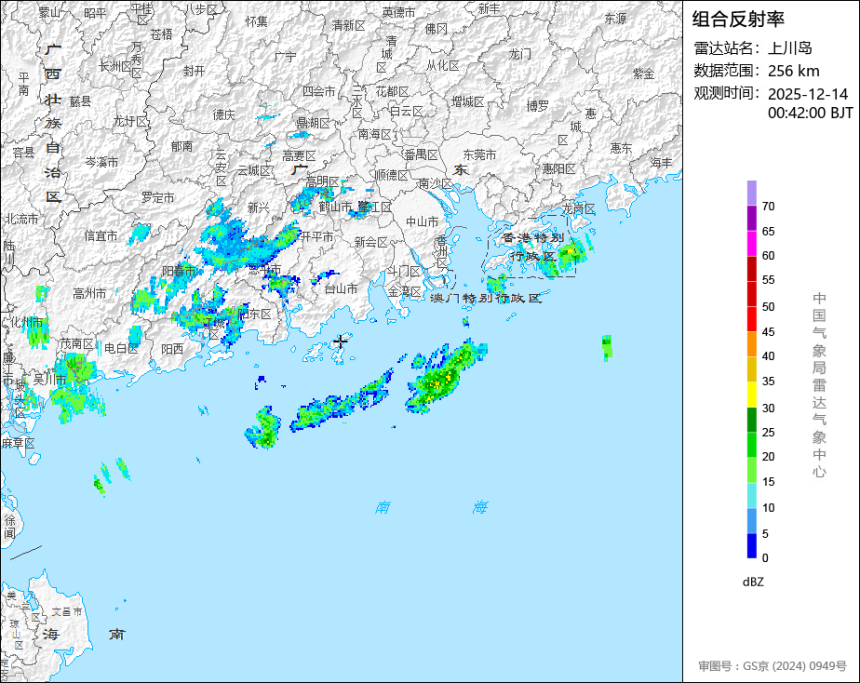860x683 pixels.
Task: Click the 高要区 map label
Action: [299, 156]
